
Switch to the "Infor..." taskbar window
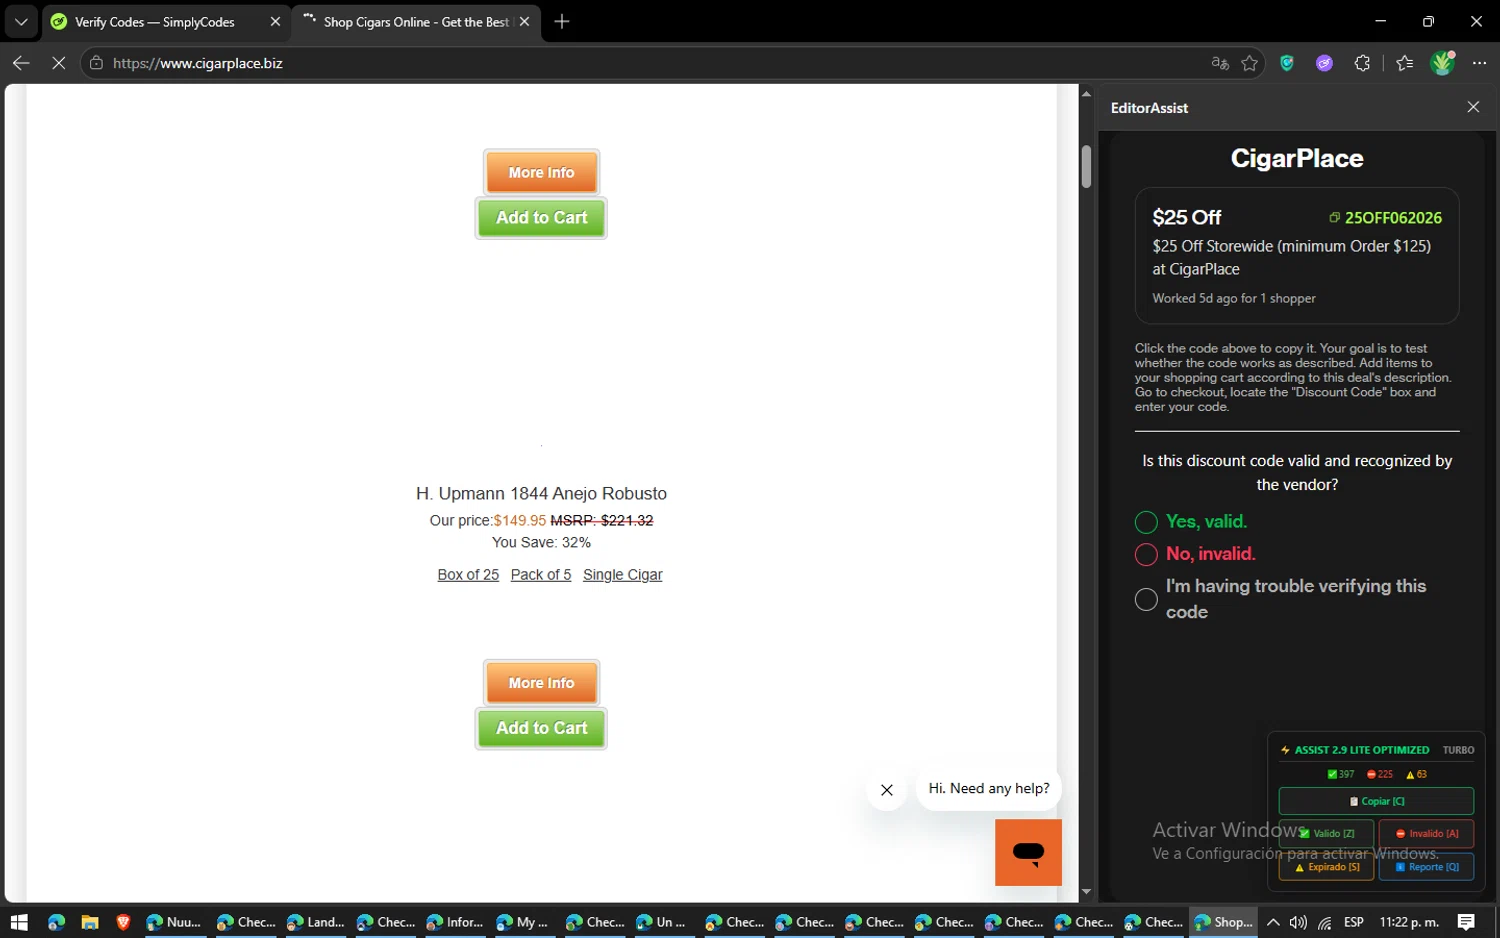tap(454, 922)
